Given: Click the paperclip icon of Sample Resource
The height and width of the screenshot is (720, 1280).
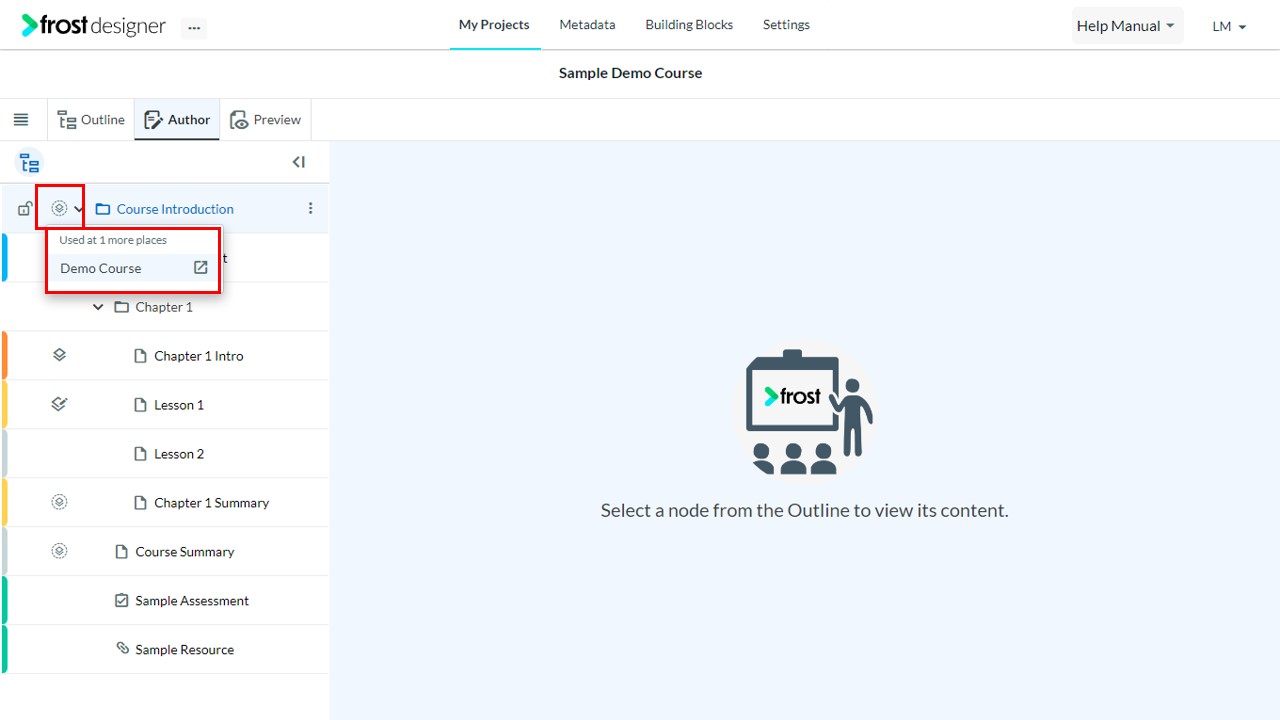Looking at the screenshot, I should (x=122, y=649).
